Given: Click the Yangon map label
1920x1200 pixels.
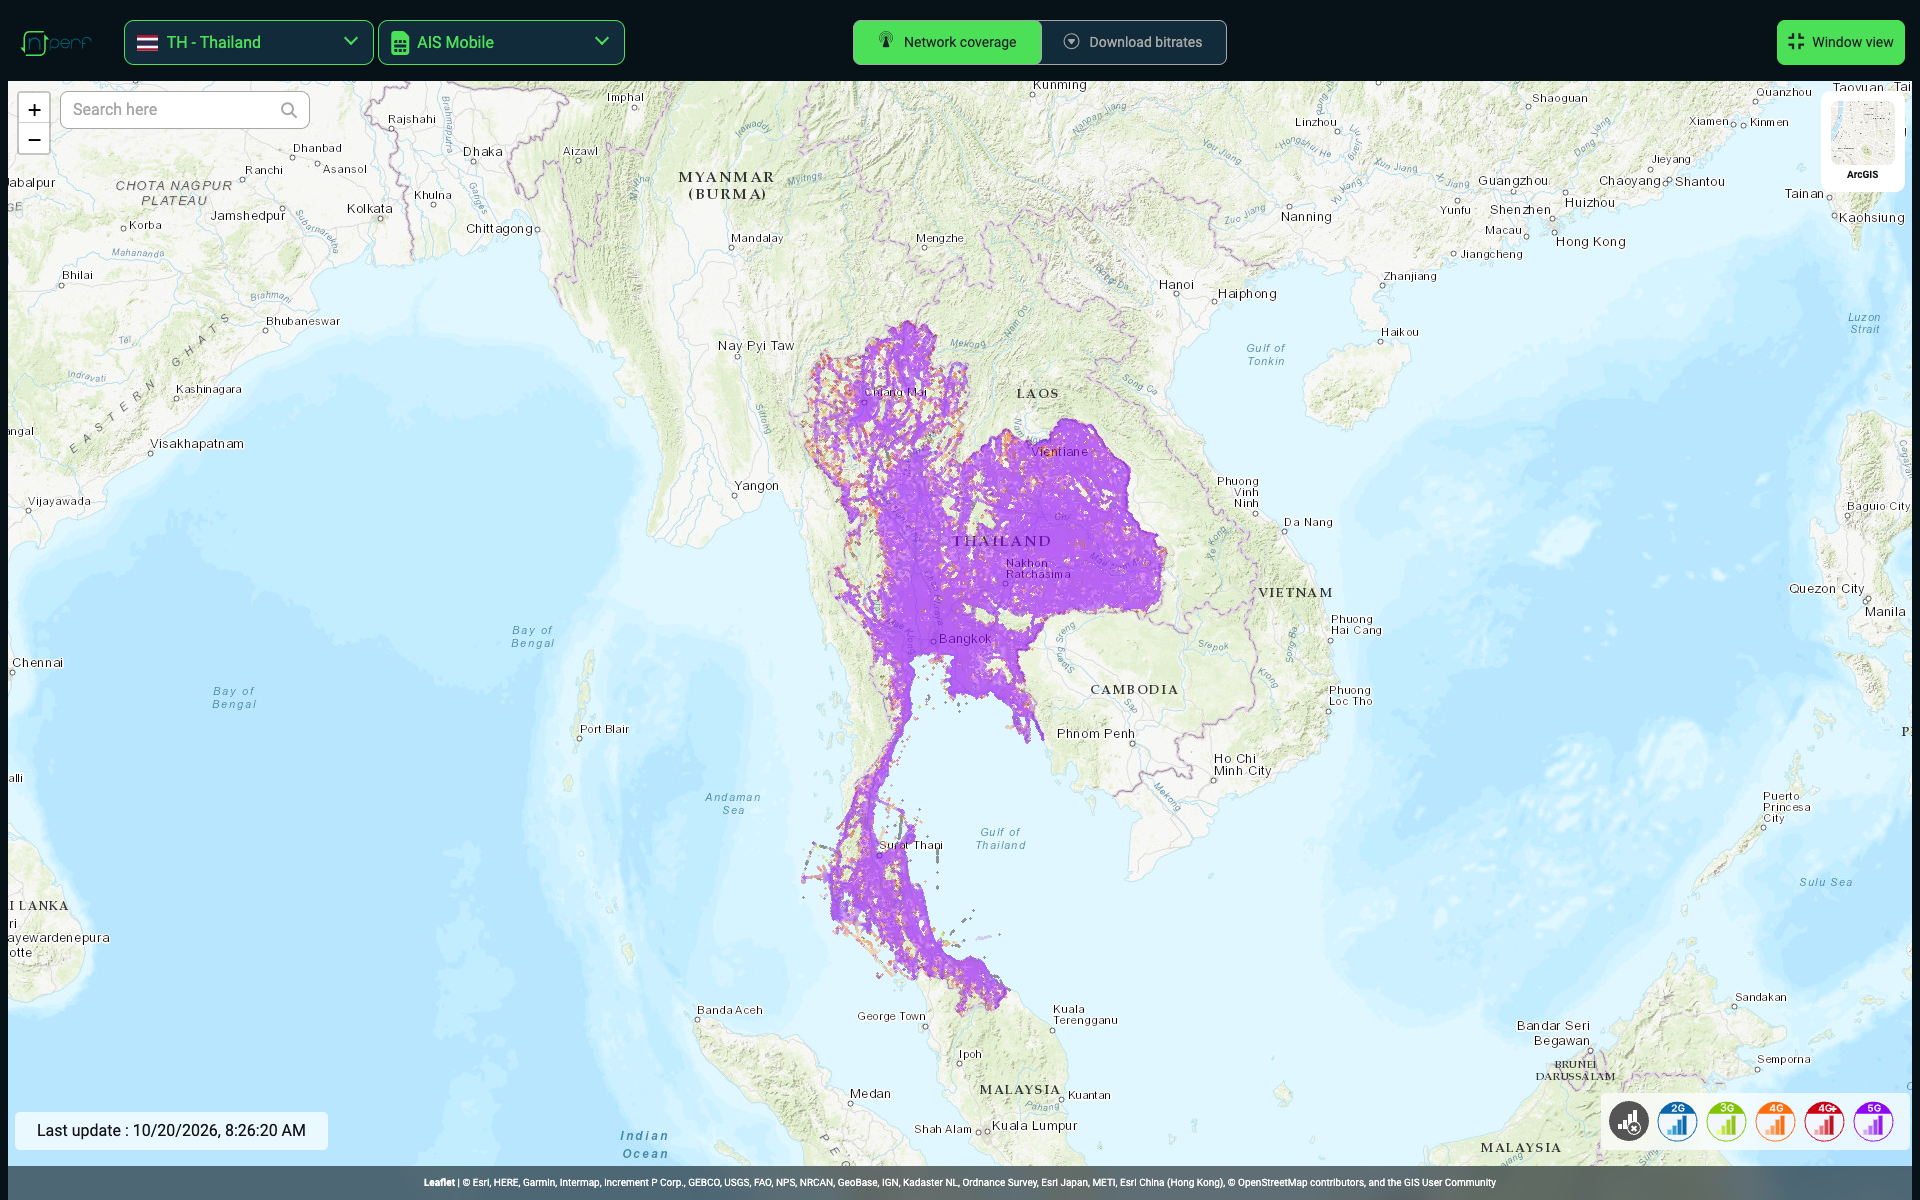Looking at the screenshot, I should click(x=756, y=486).
